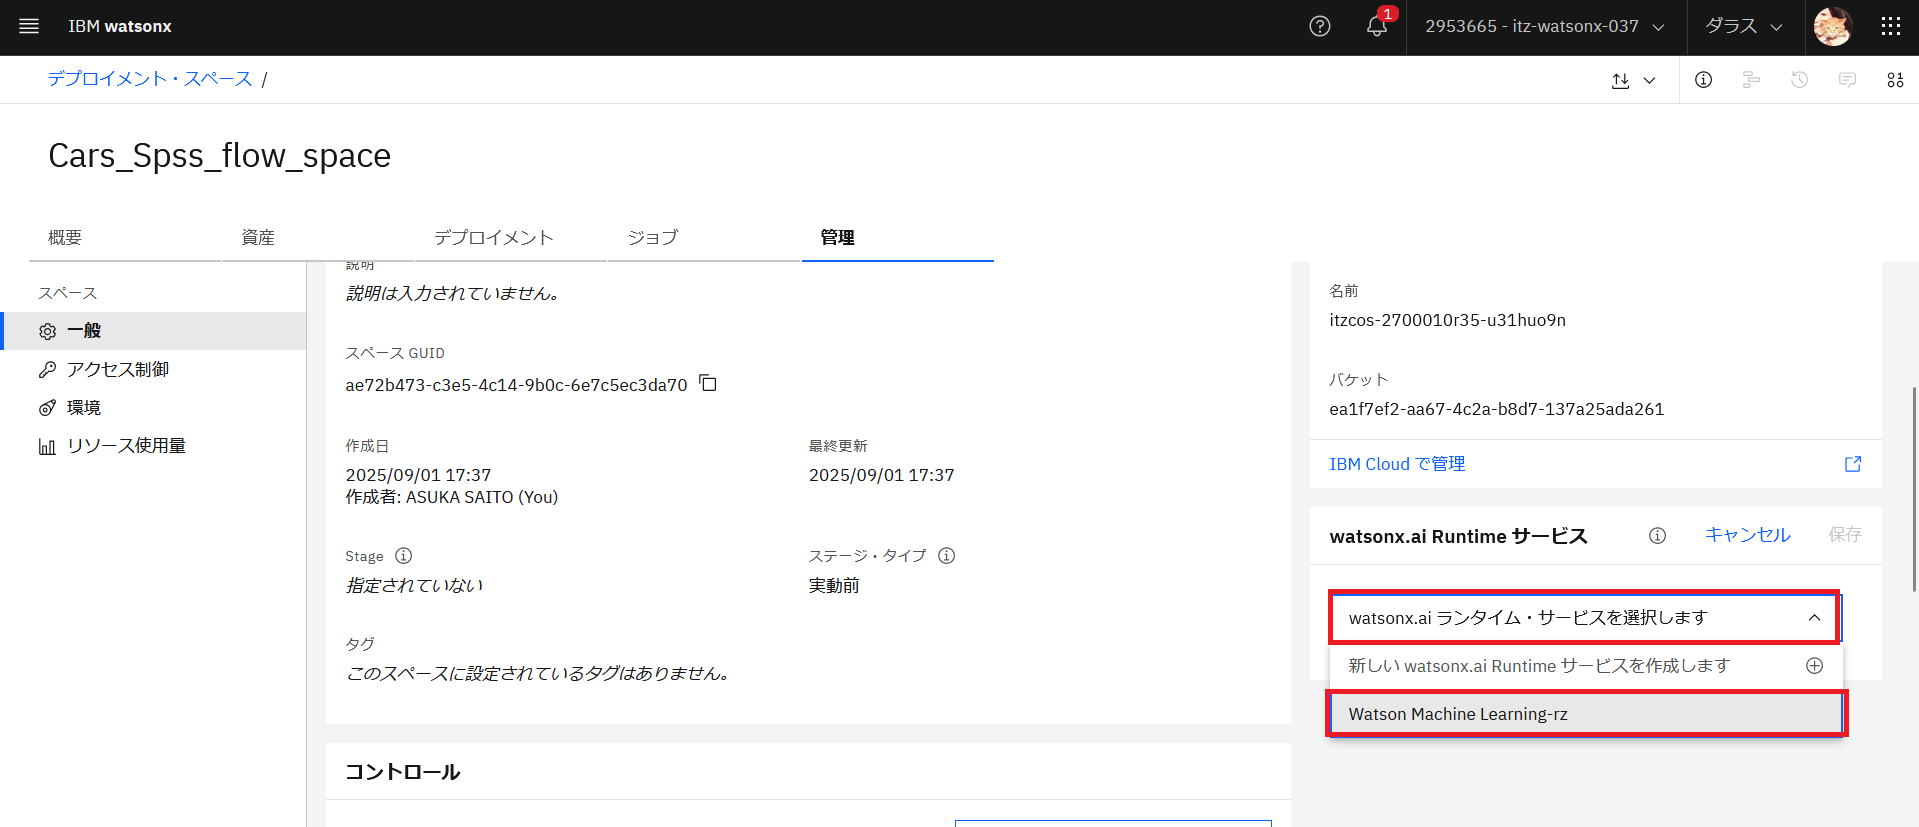Image resolution: width=1919 pixels, height=827 pixels.
Task: Click the info icon next to ステージ・タイプ
Action: [946, 556]
